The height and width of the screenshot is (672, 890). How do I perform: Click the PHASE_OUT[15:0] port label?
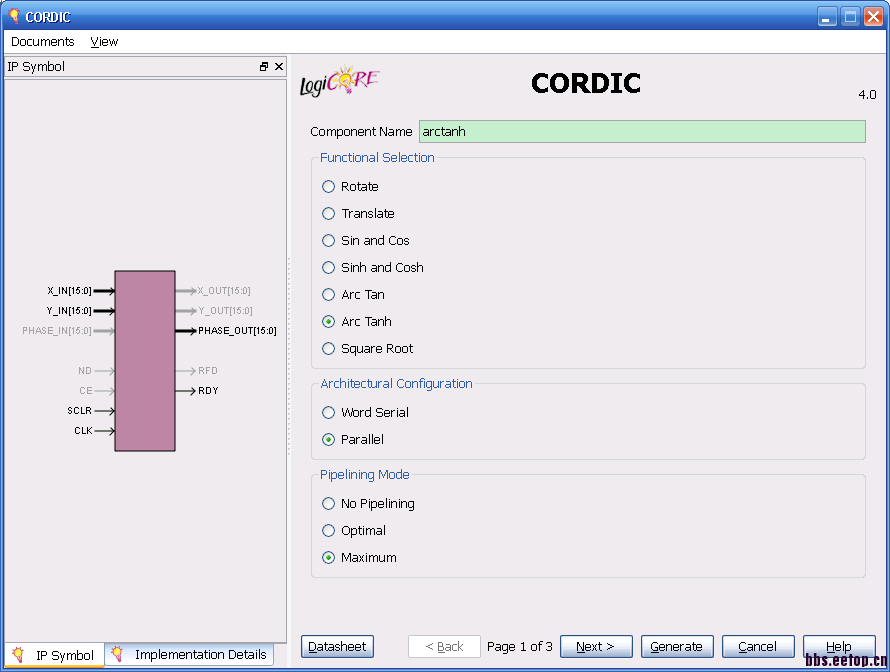click(x=237, y=330)
